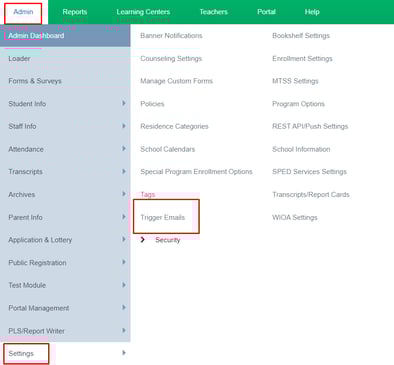Open the Tags setting
The height and width of the screenshot is (365, 394).
coord(148,194)
